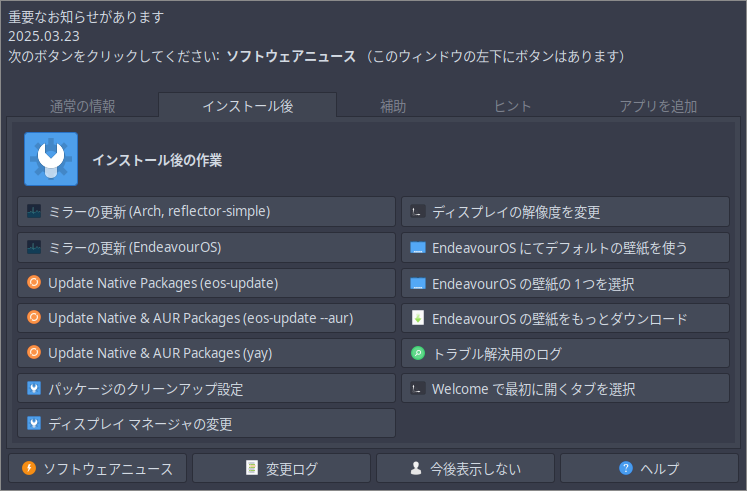
Task: Click the download icon for 壁紙をもっとダウンロード
Action: click(418, 318)
